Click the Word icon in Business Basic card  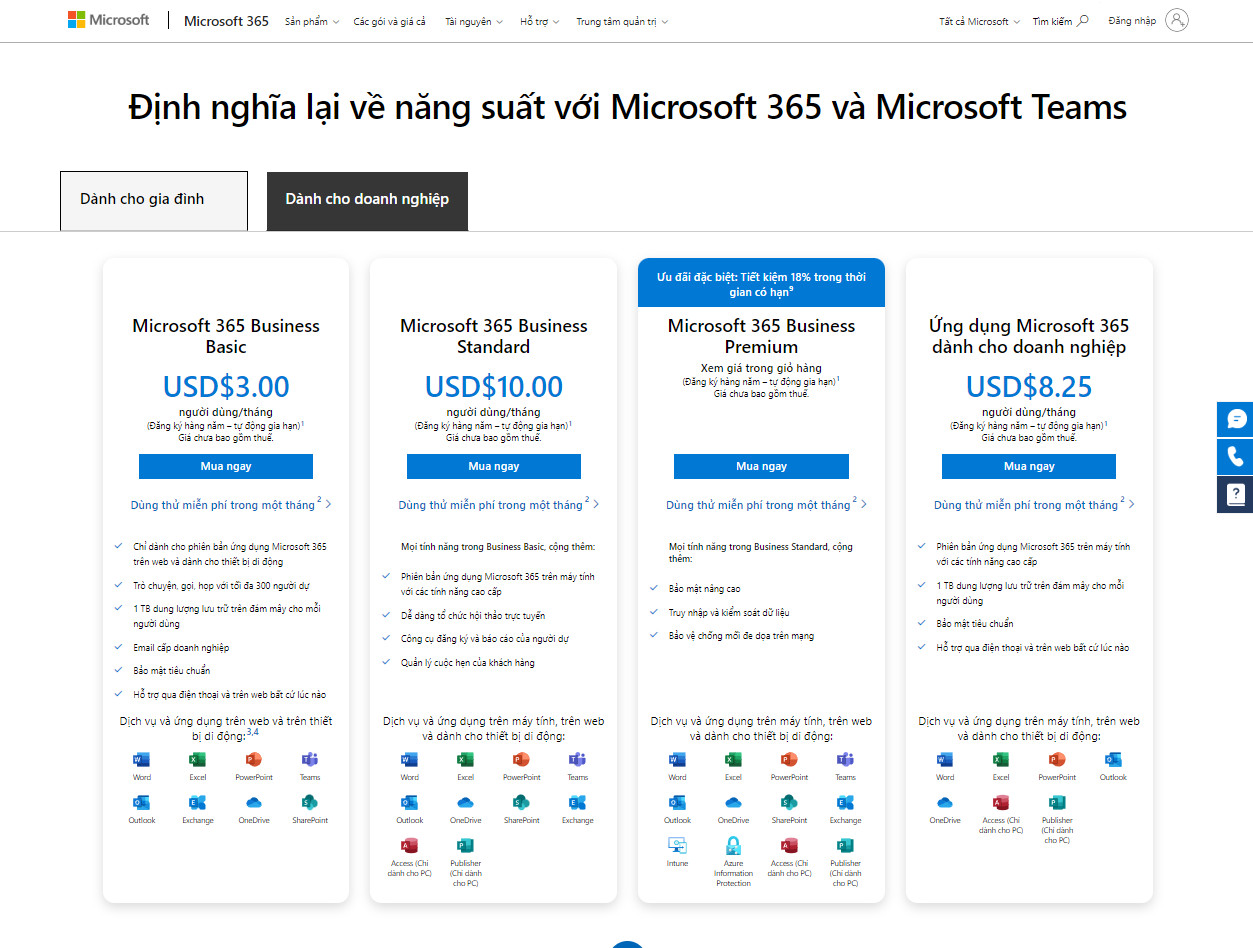141,760
